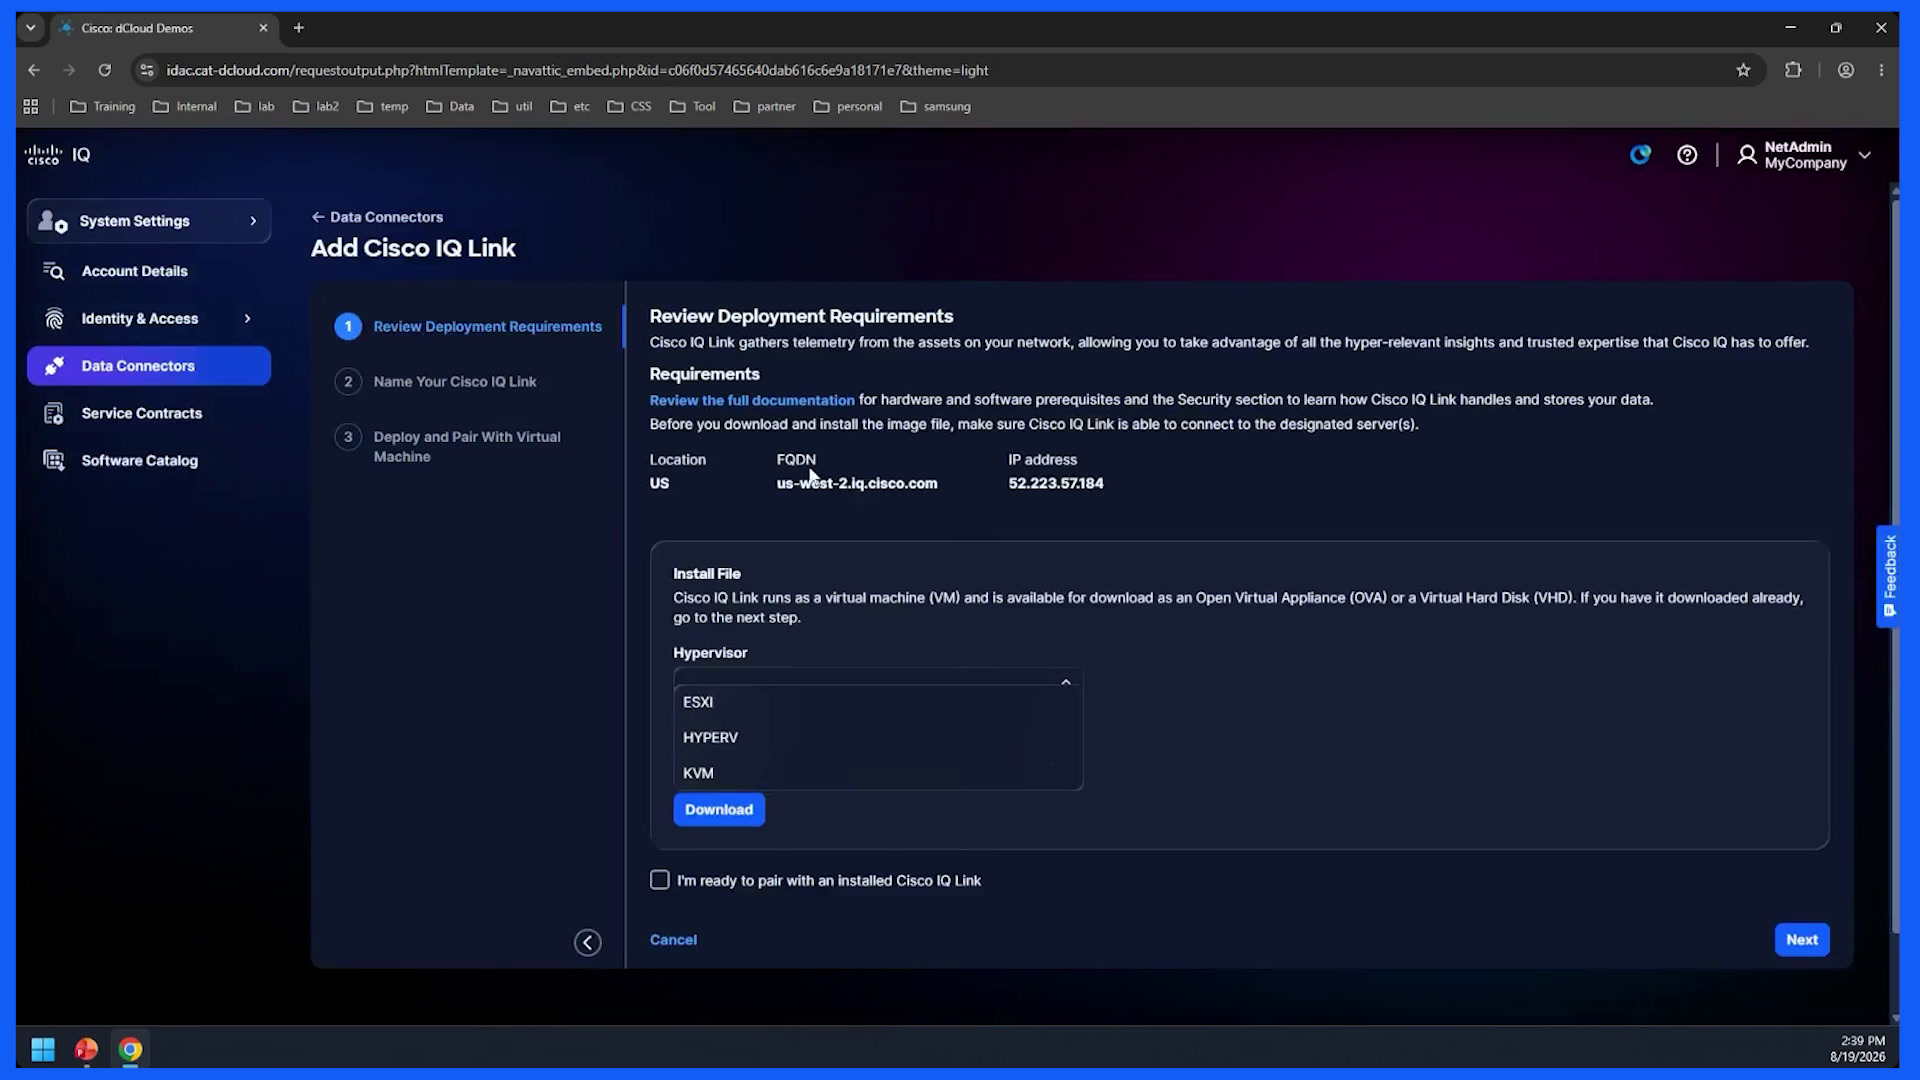Image resolution: width=1920 pixels, height=1080 pixels.
Task: Click the Download button
Action: (x=719, y=810)
